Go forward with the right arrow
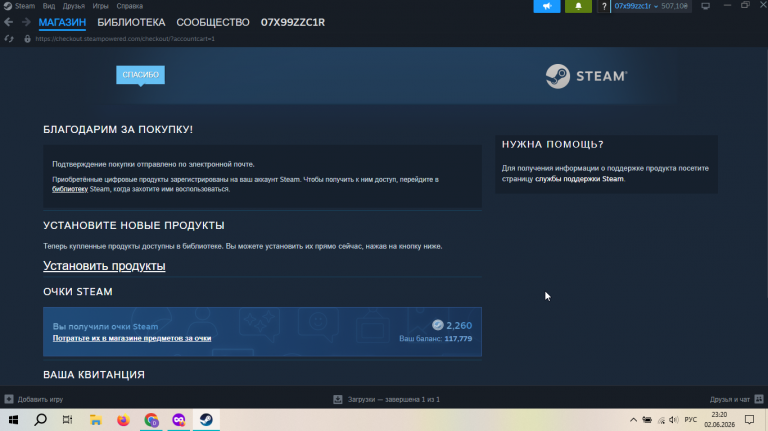768x431 pixels. click(x=26, y=22)
